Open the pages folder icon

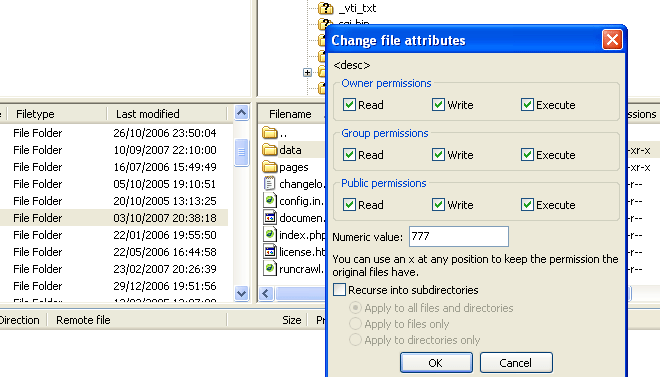tap(269, 167)
